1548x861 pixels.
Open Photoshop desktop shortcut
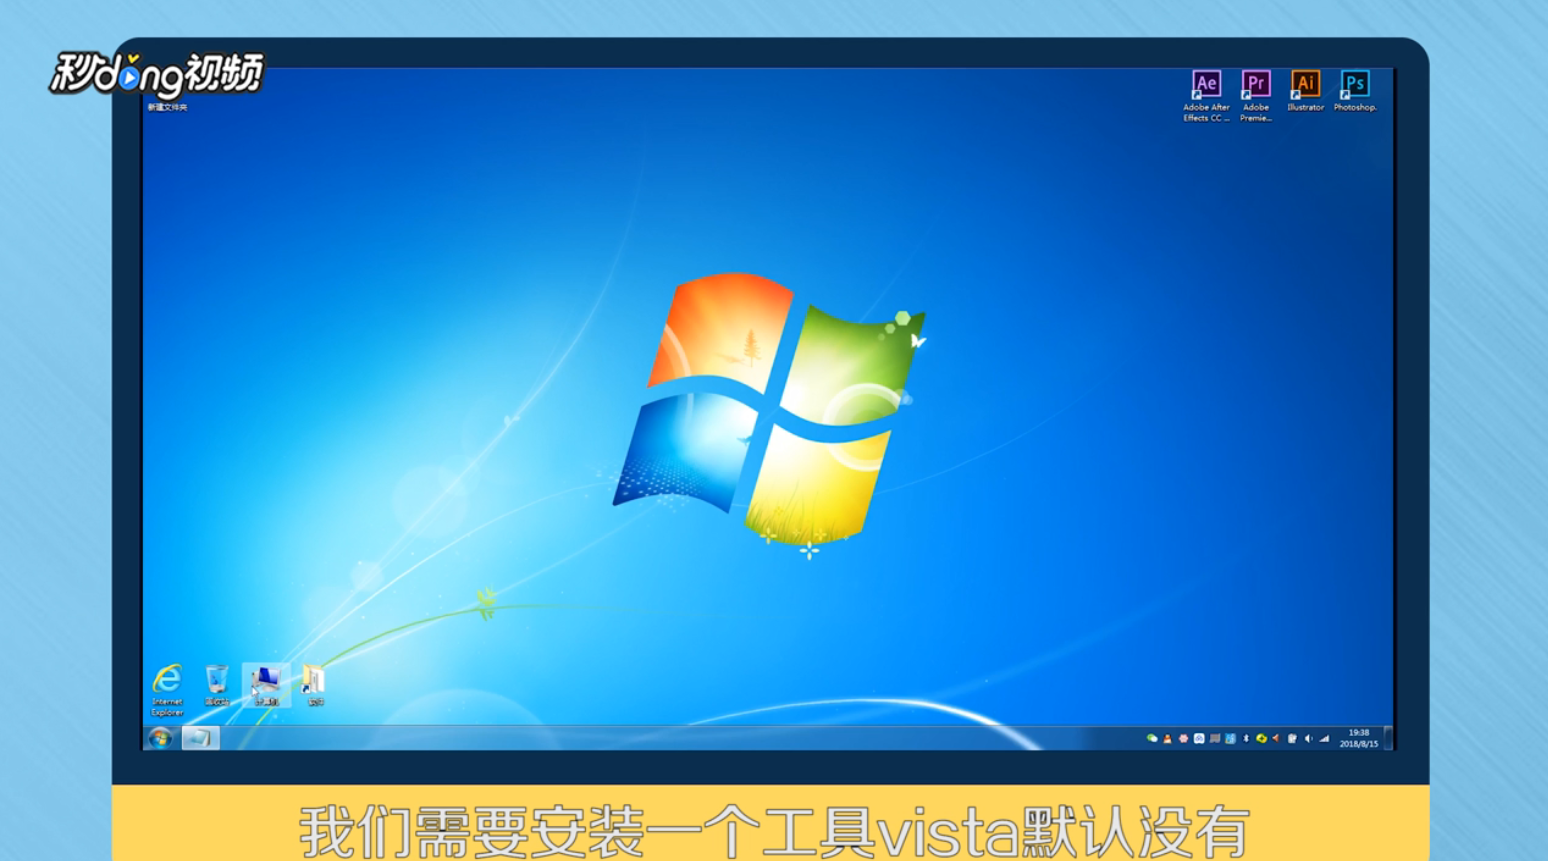click(1355, 91)
